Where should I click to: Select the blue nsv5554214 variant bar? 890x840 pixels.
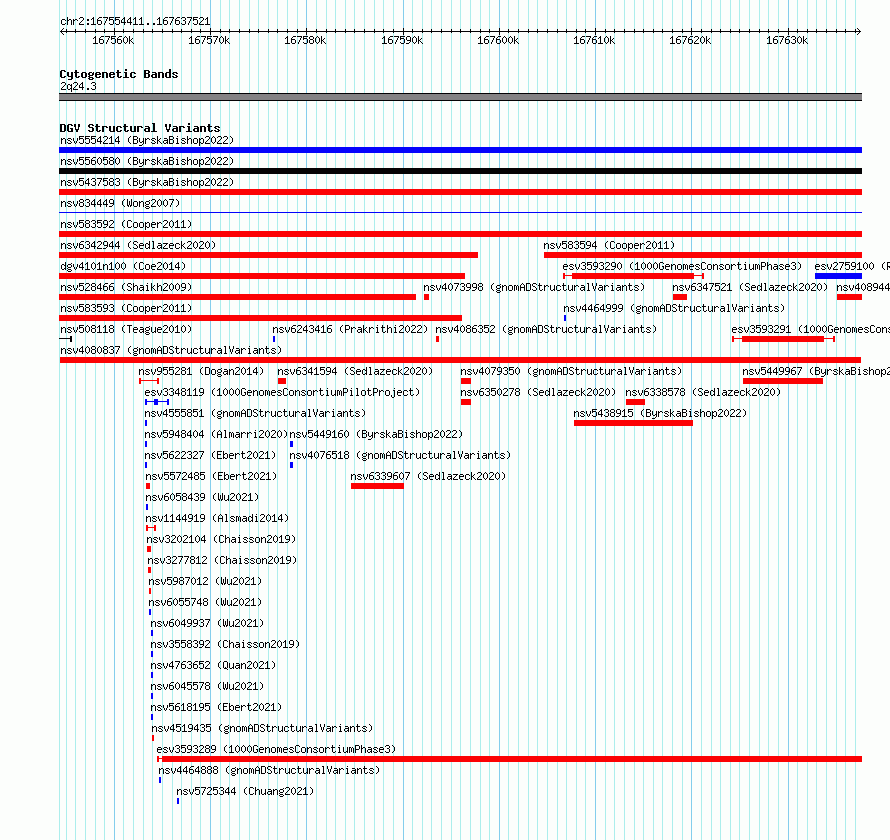click(x=460, y=150)
